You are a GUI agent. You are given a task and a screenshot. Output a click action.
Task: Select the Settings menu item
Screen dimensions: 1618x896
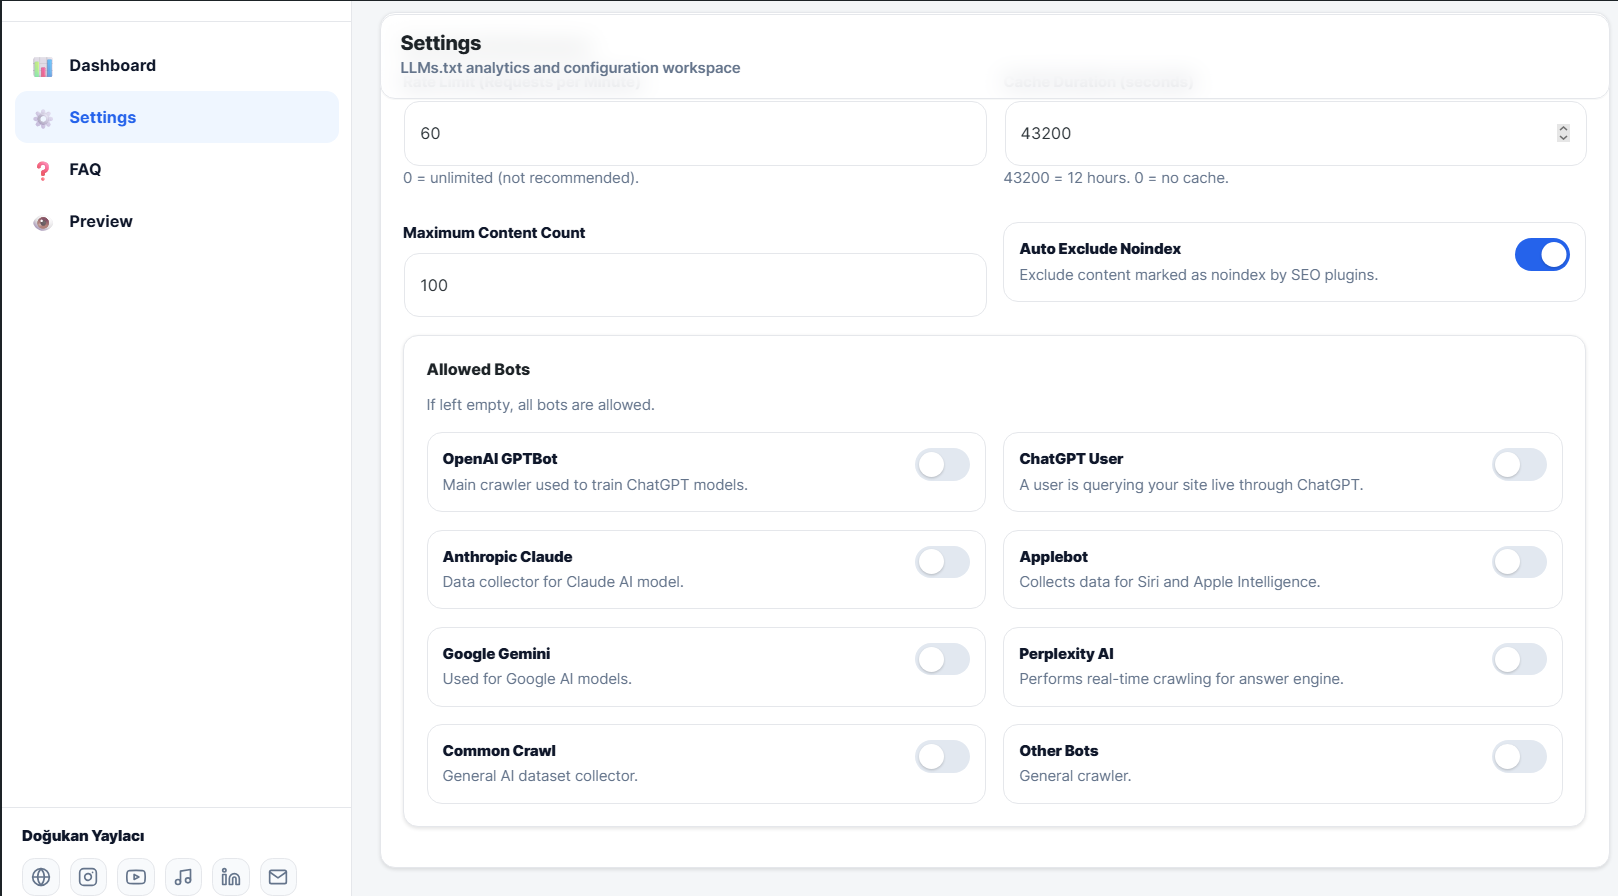point(177,118)
